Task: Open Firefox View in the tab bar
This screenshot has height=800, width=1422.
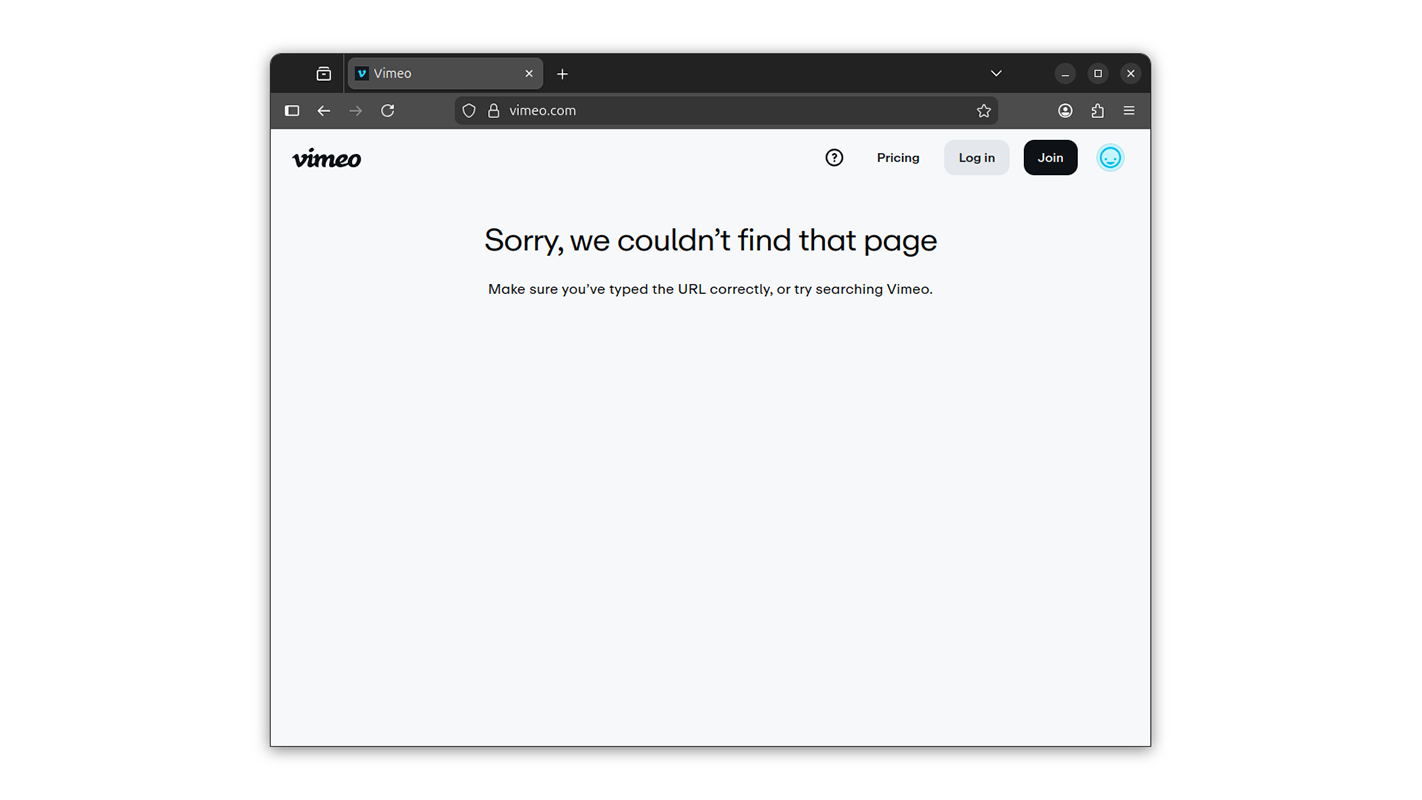Action: (323, 73)
